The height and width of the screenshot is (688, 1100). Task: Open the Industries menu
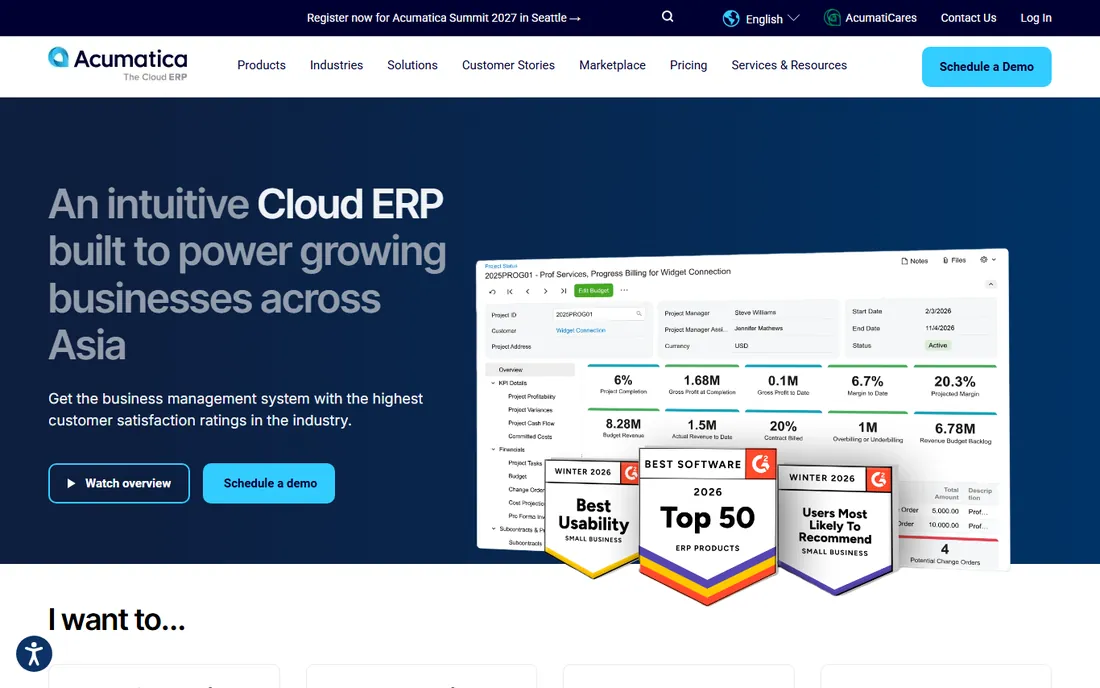[x=336, y=65]
